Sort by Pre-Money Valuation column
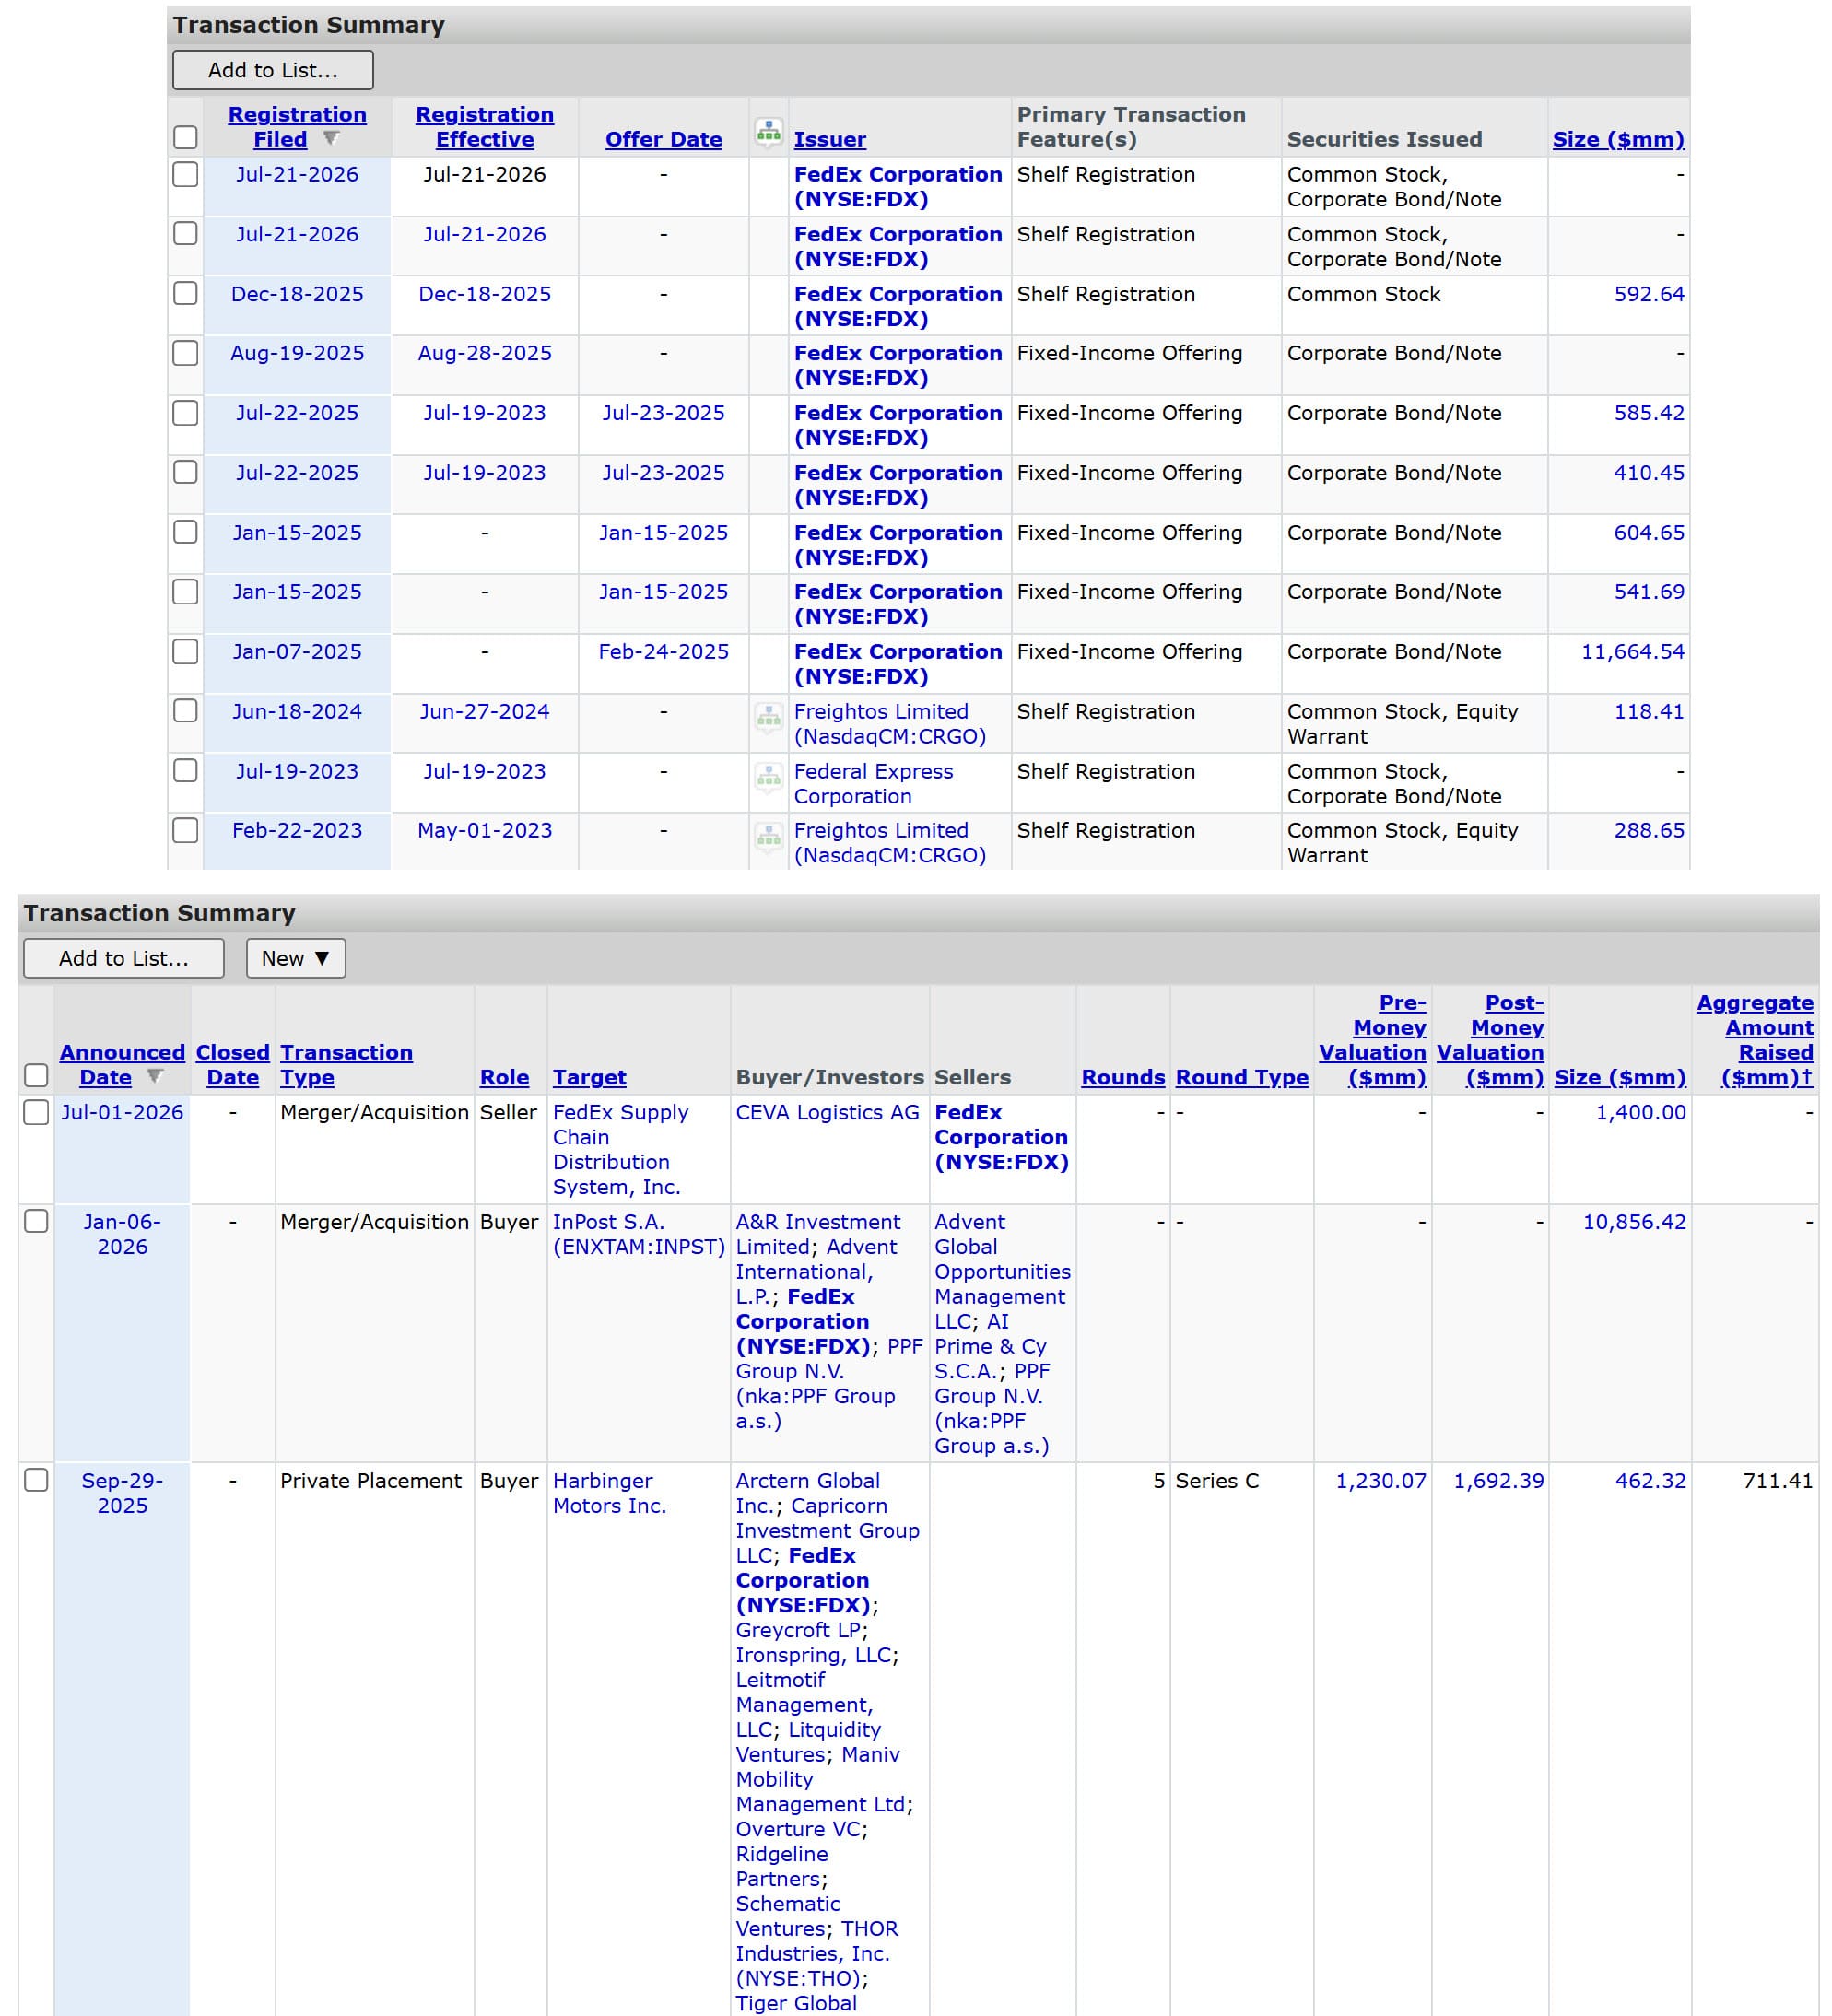The height and width of the screenshot is (2016, 1832). (1373, 1040)
